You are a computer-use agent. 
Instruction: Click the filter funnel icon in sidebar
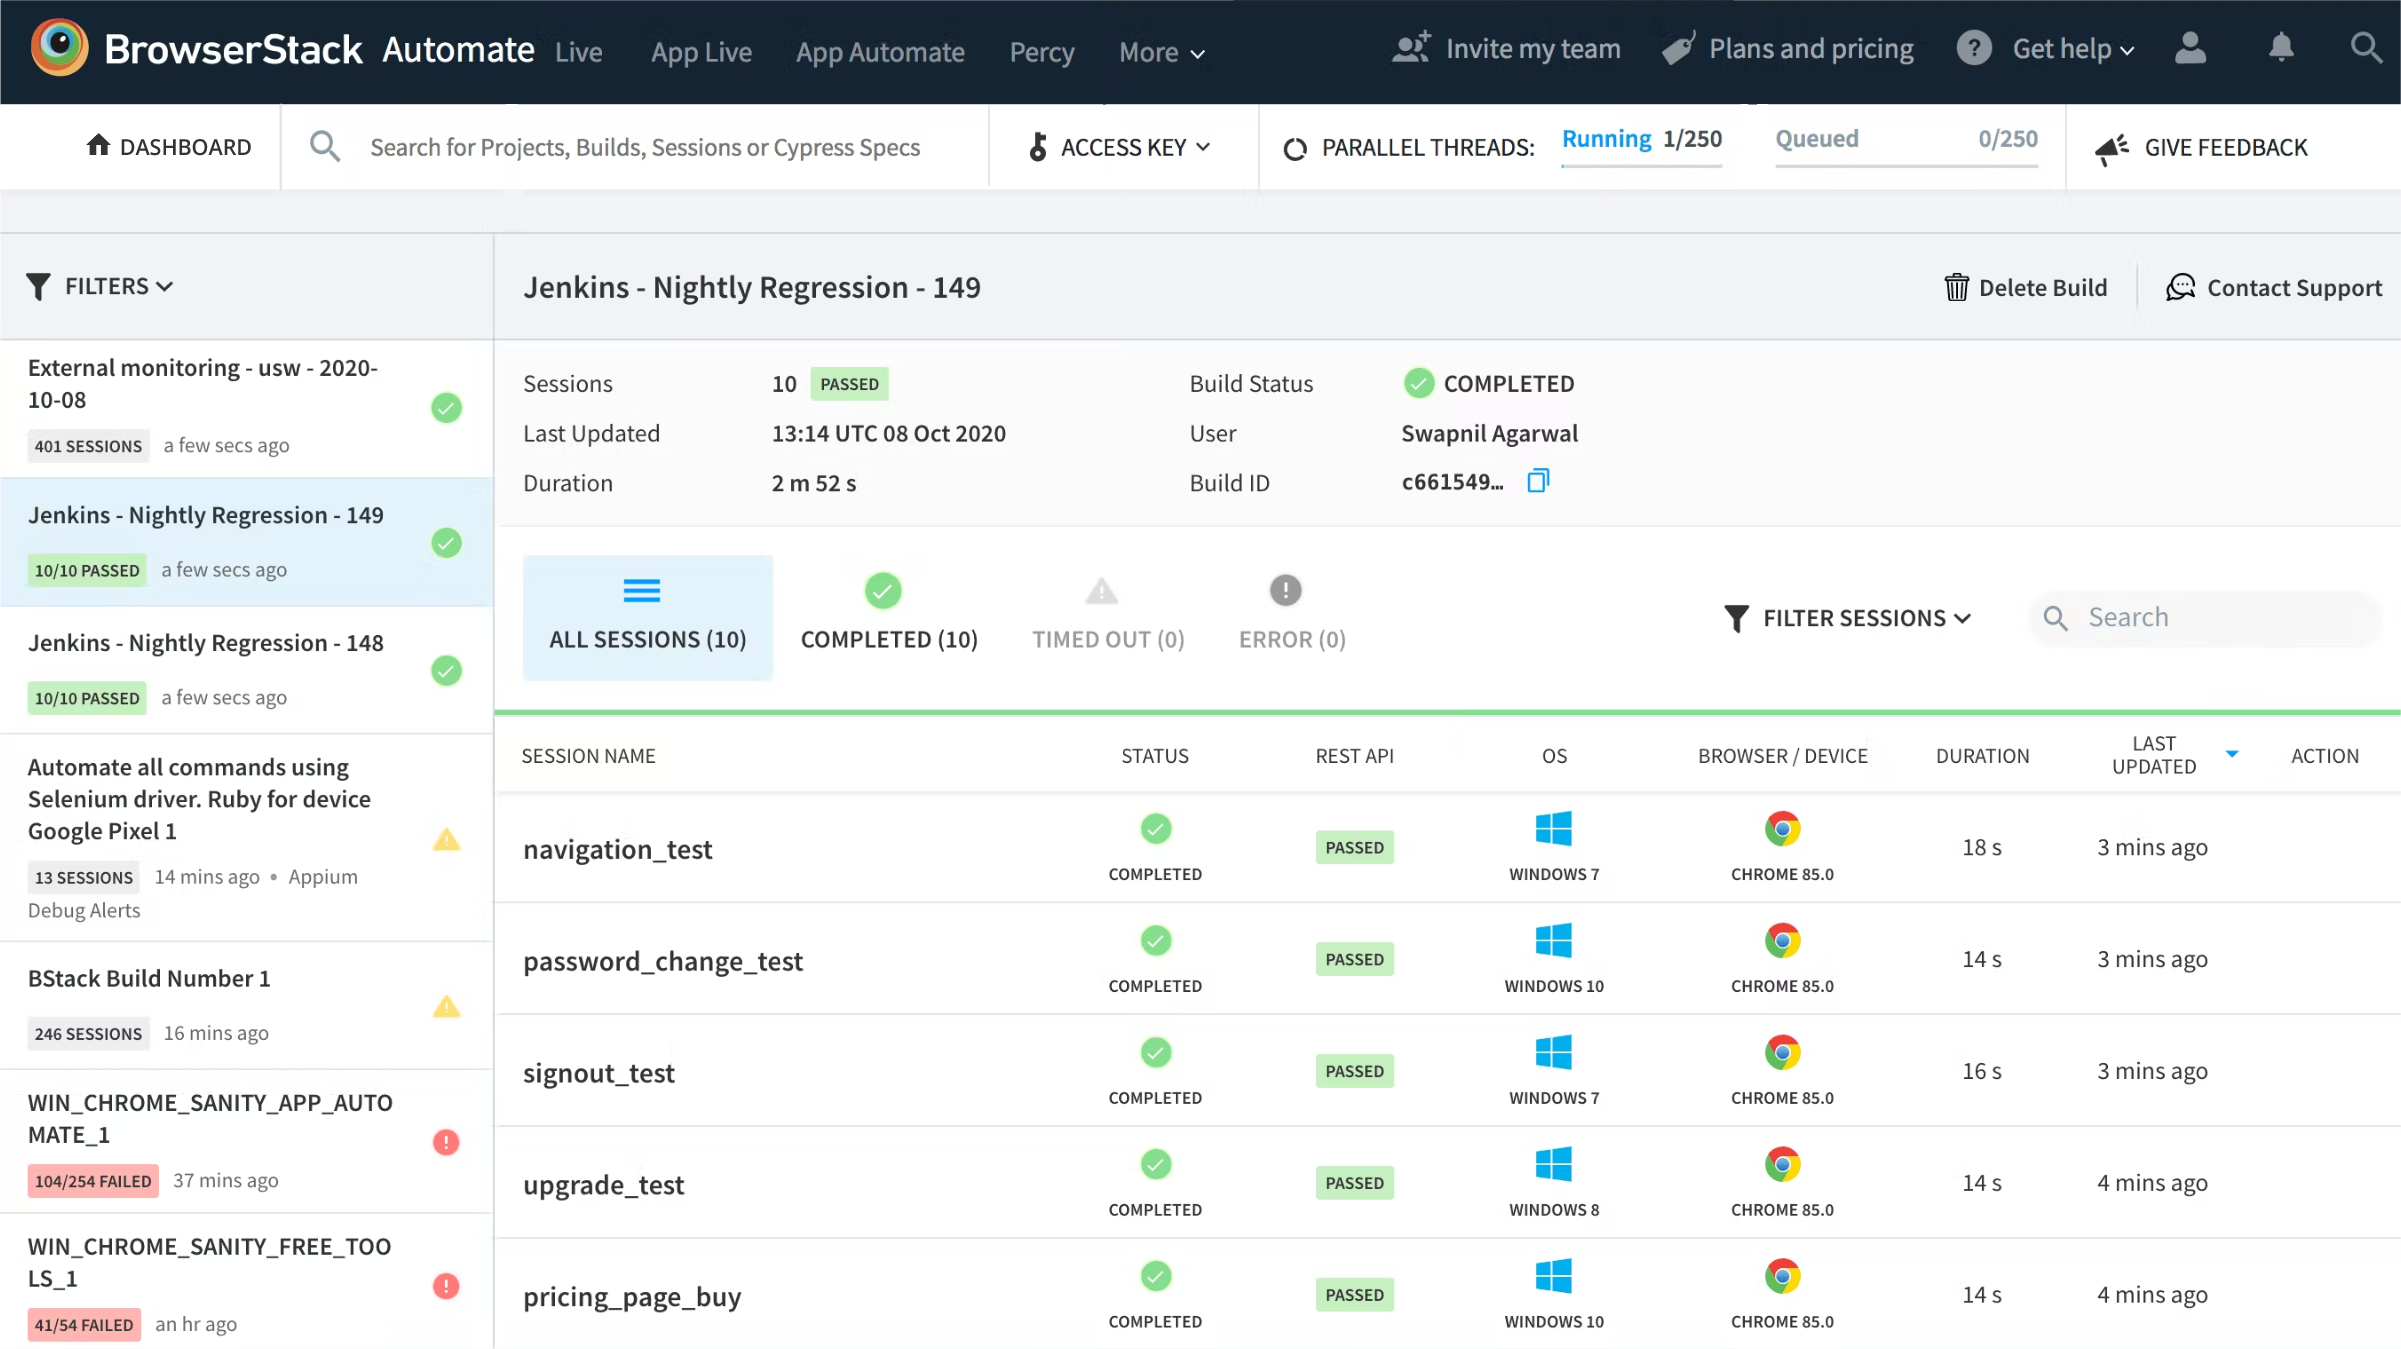tap(38, 287)
